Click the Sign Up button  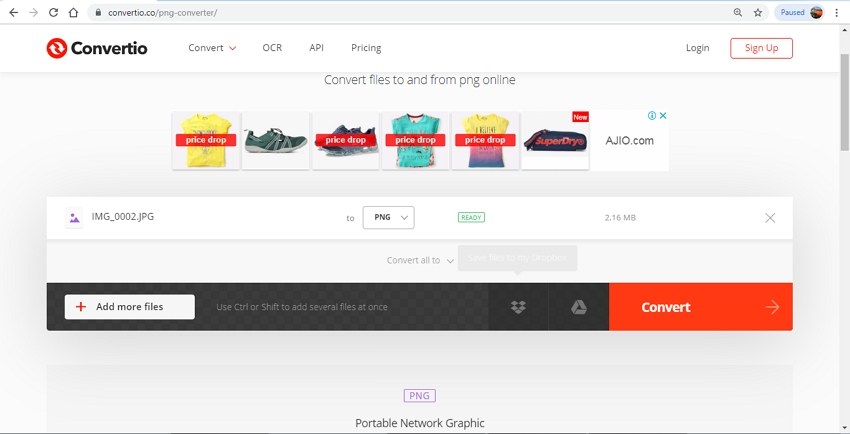click(761, 48)
